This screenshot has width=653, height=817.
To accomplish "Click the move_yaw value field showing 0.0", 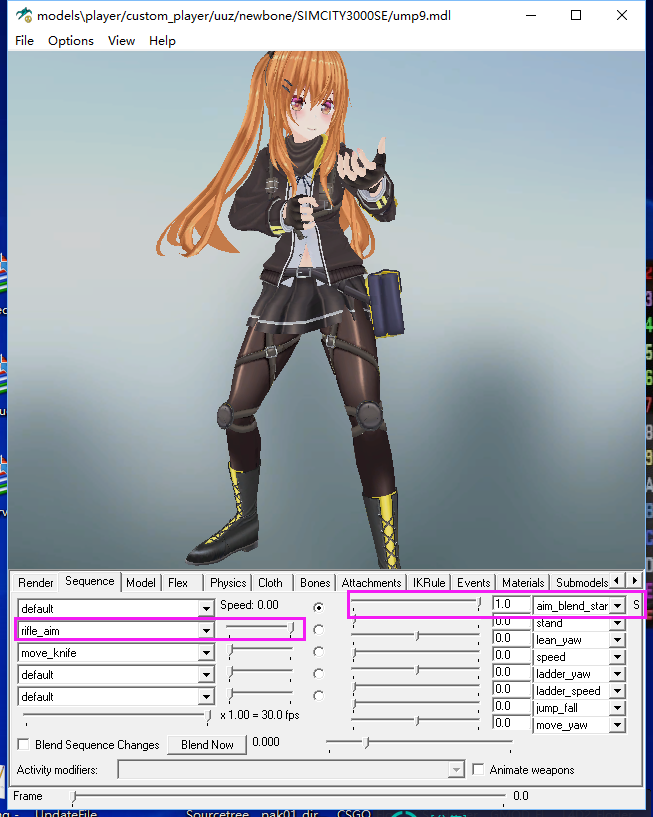I will 511,724.
